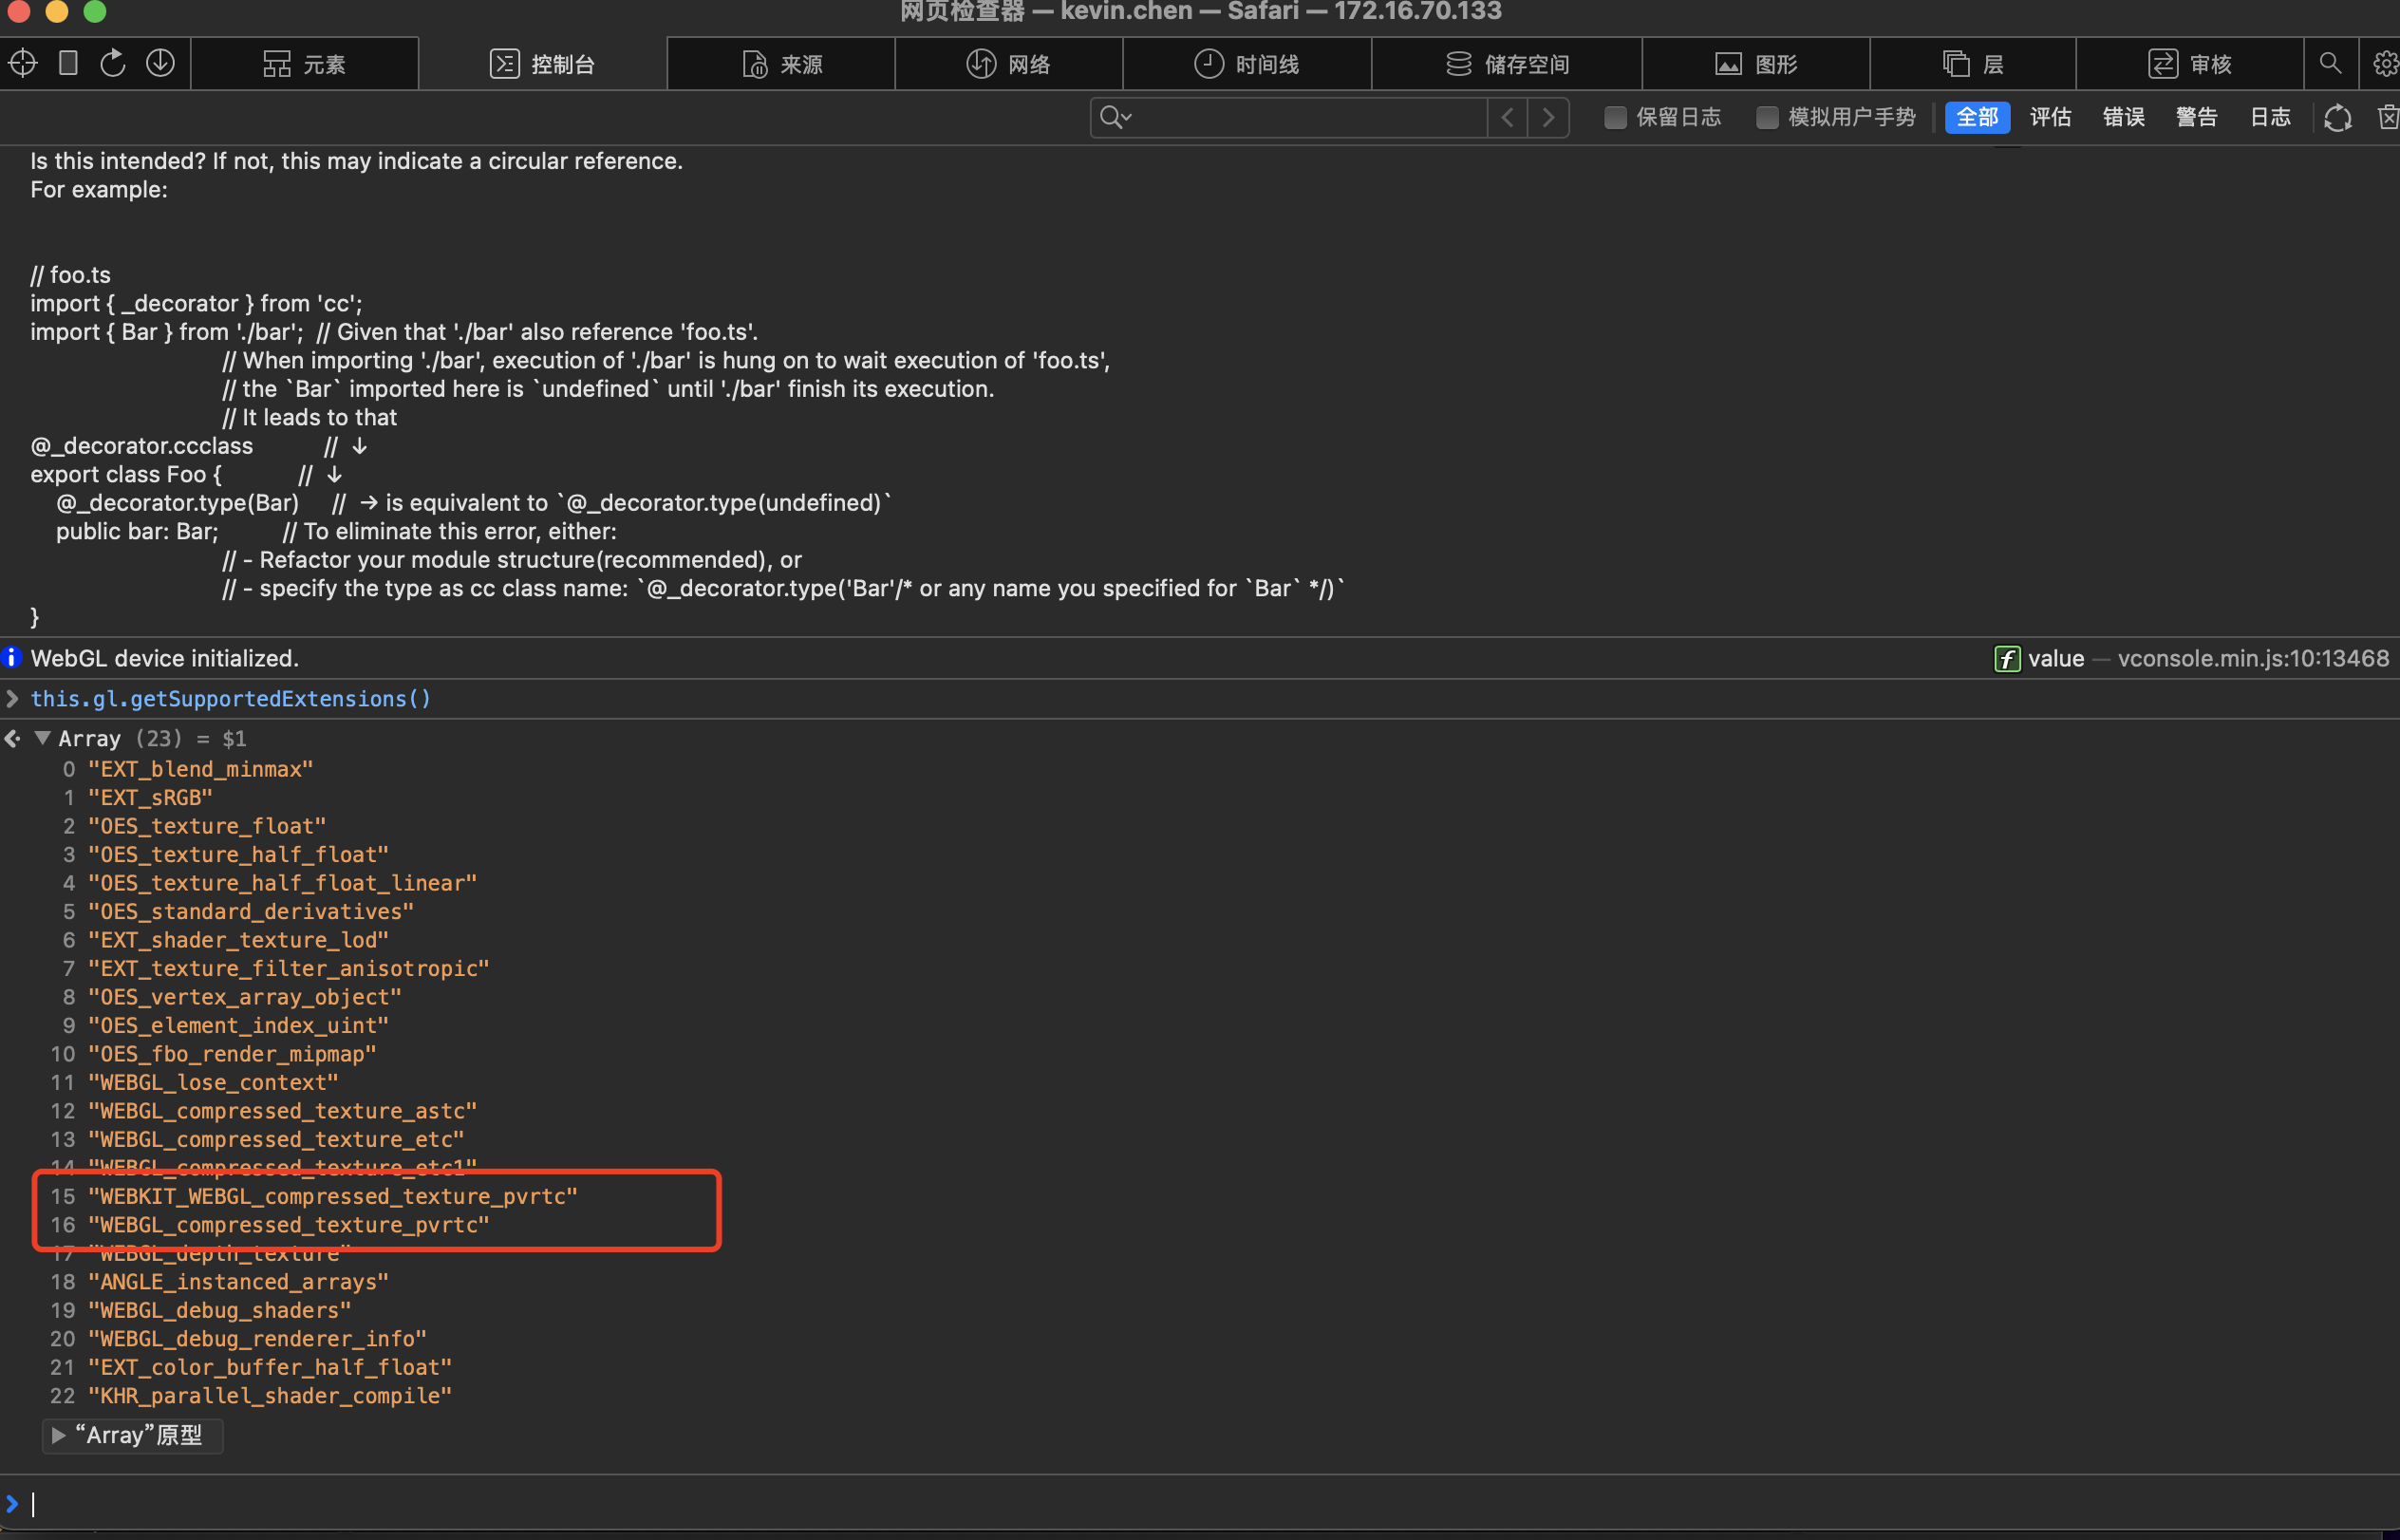The width and height of the screenshot is (2400, 1540).
Task: Click the reload page icon
Action: (113, 63)
